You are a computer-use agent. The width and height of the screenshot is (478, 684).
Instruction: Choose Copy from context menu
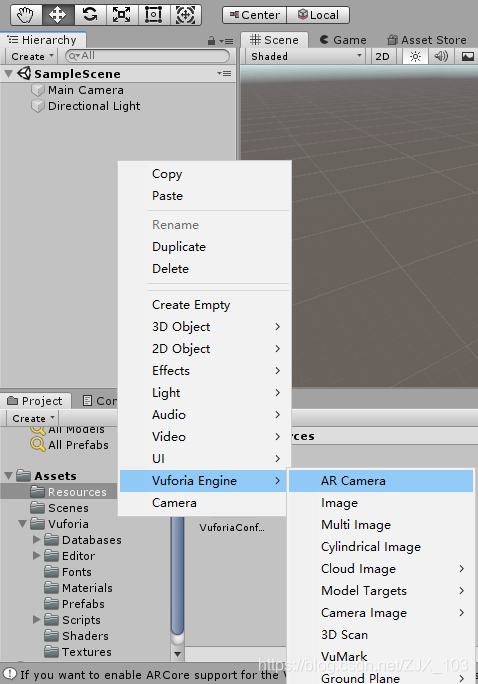point(205,174)
